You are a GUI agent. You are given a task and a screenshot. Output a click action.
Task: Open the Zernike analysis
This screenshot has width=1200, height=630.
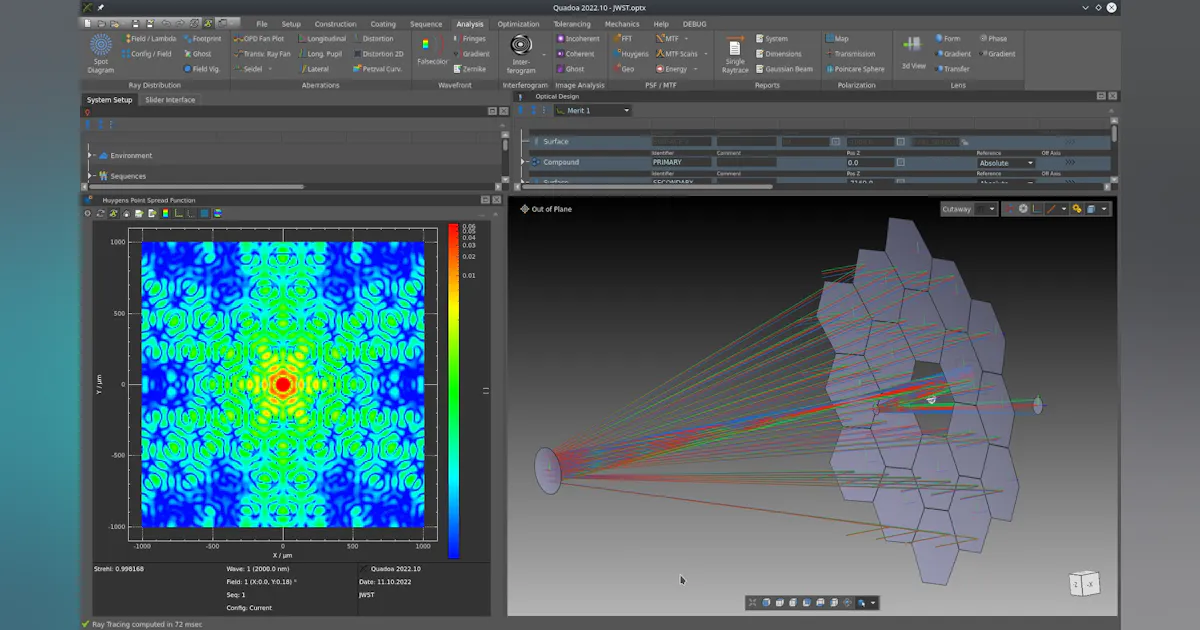[x=471, y=69]
